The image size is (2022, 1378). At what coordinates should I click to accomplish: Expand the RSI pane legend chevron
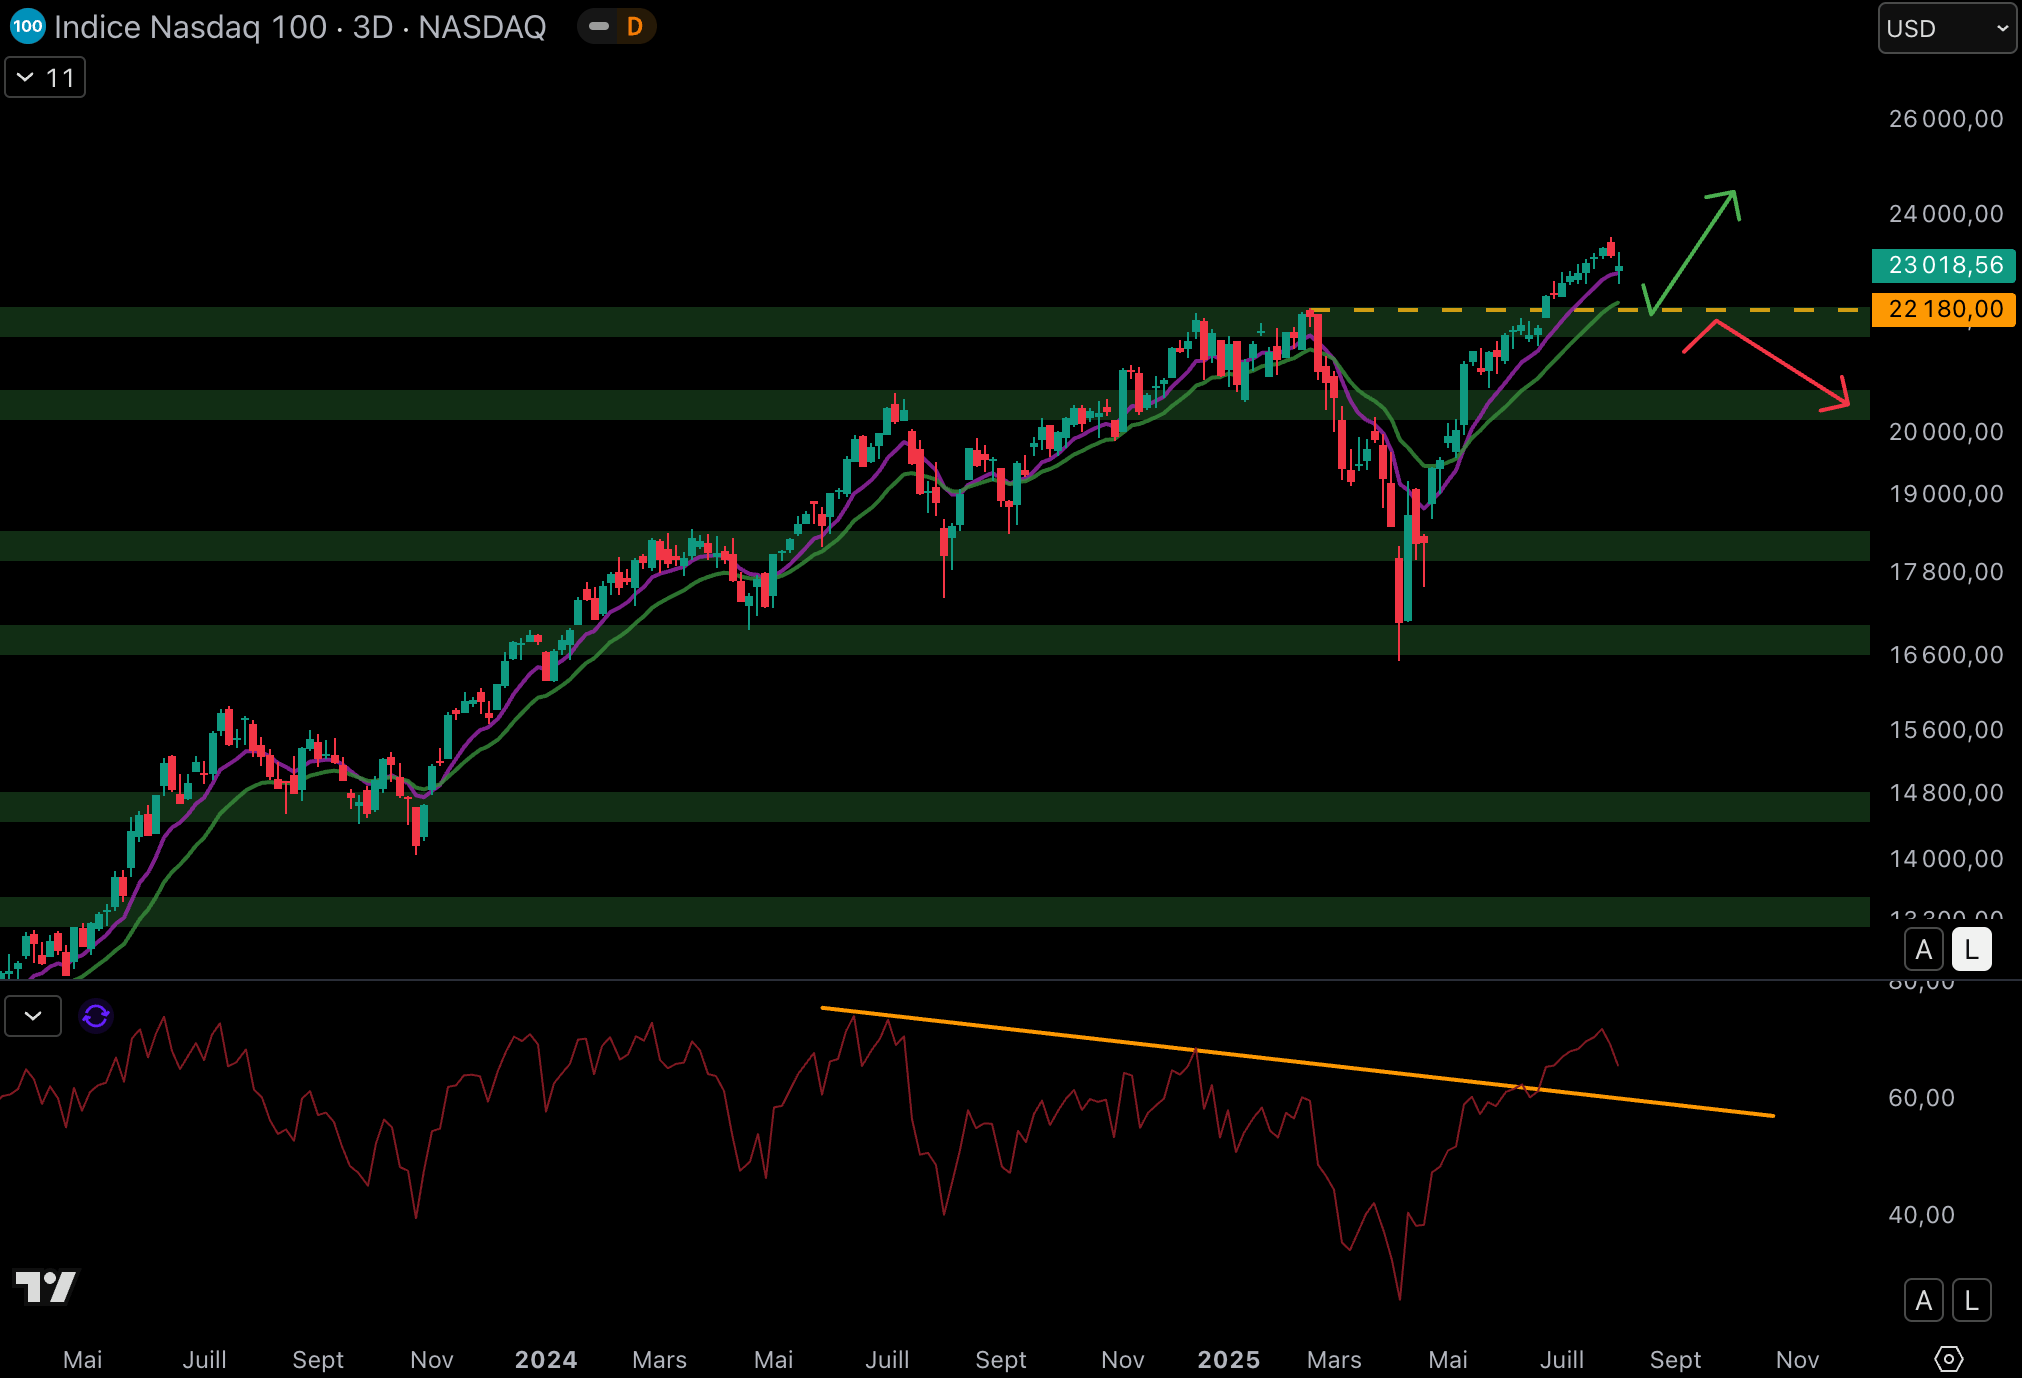pyautogui.click(x=33, y=1016)
